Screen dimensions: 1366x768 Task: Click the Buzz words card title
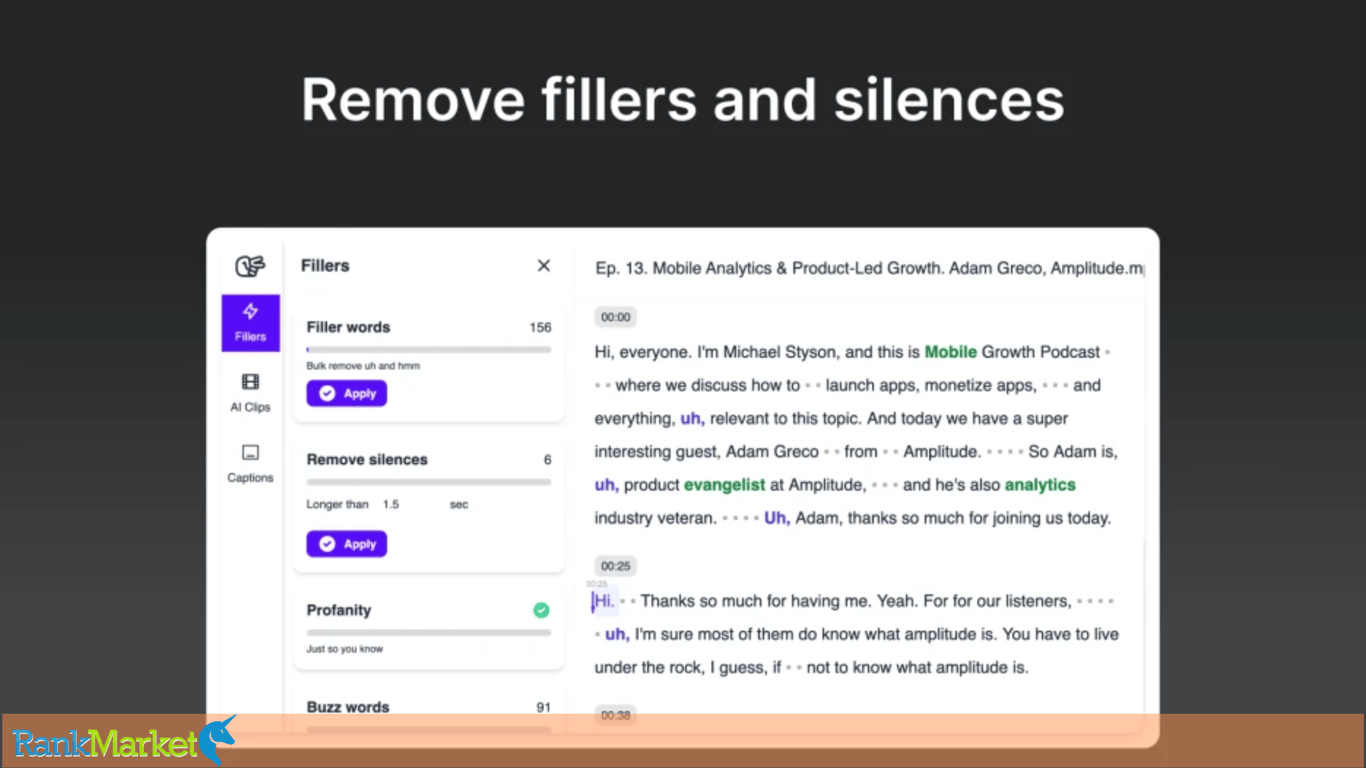(x=348, y=707)
